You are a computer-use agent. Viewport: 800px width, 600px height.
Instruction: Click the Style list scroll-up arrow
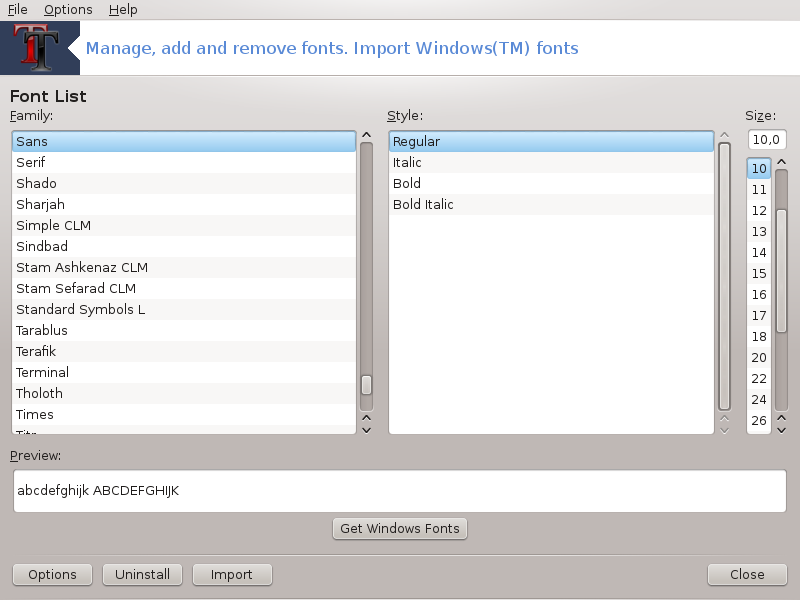tap(724, 135)
